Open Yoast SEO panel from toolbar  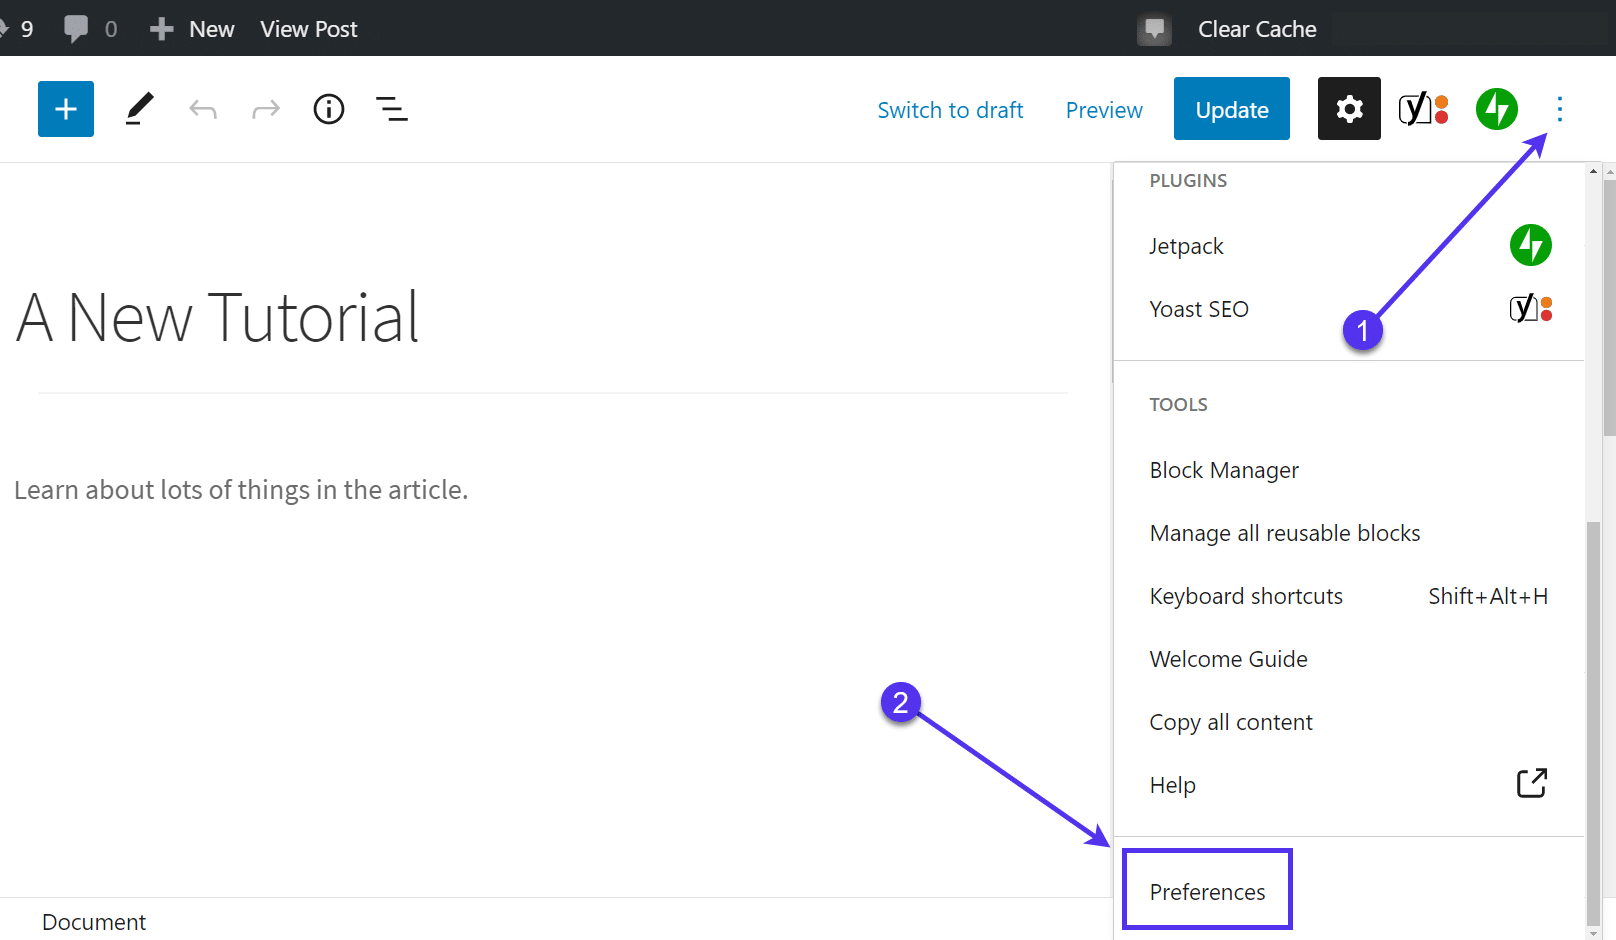[x=1423, y=109]
